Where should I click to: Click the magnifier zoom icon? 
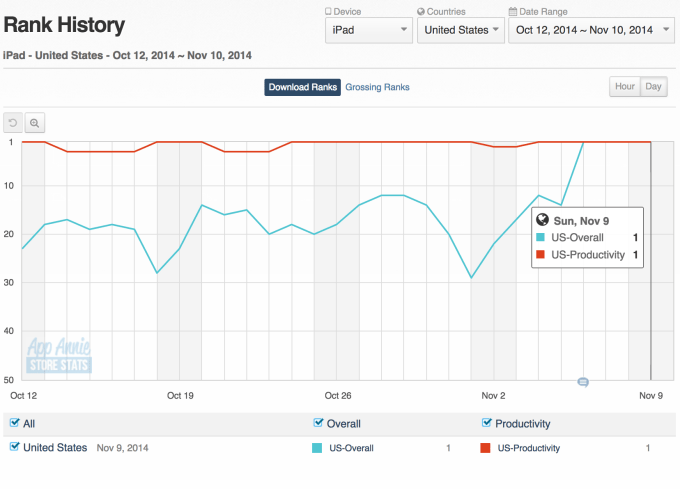(34, 123)
